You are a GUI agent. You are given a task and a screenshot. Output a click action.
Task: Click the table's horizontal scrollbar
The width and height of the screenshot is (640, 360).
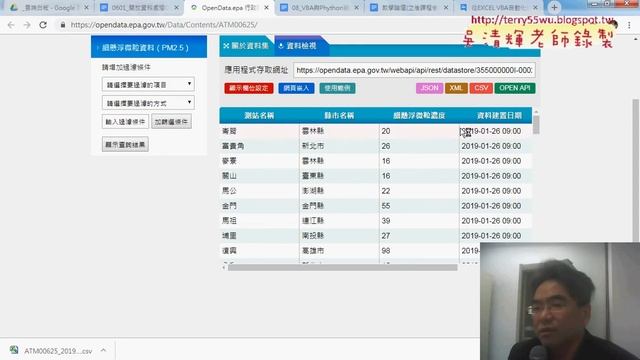(x=342, y=267)
